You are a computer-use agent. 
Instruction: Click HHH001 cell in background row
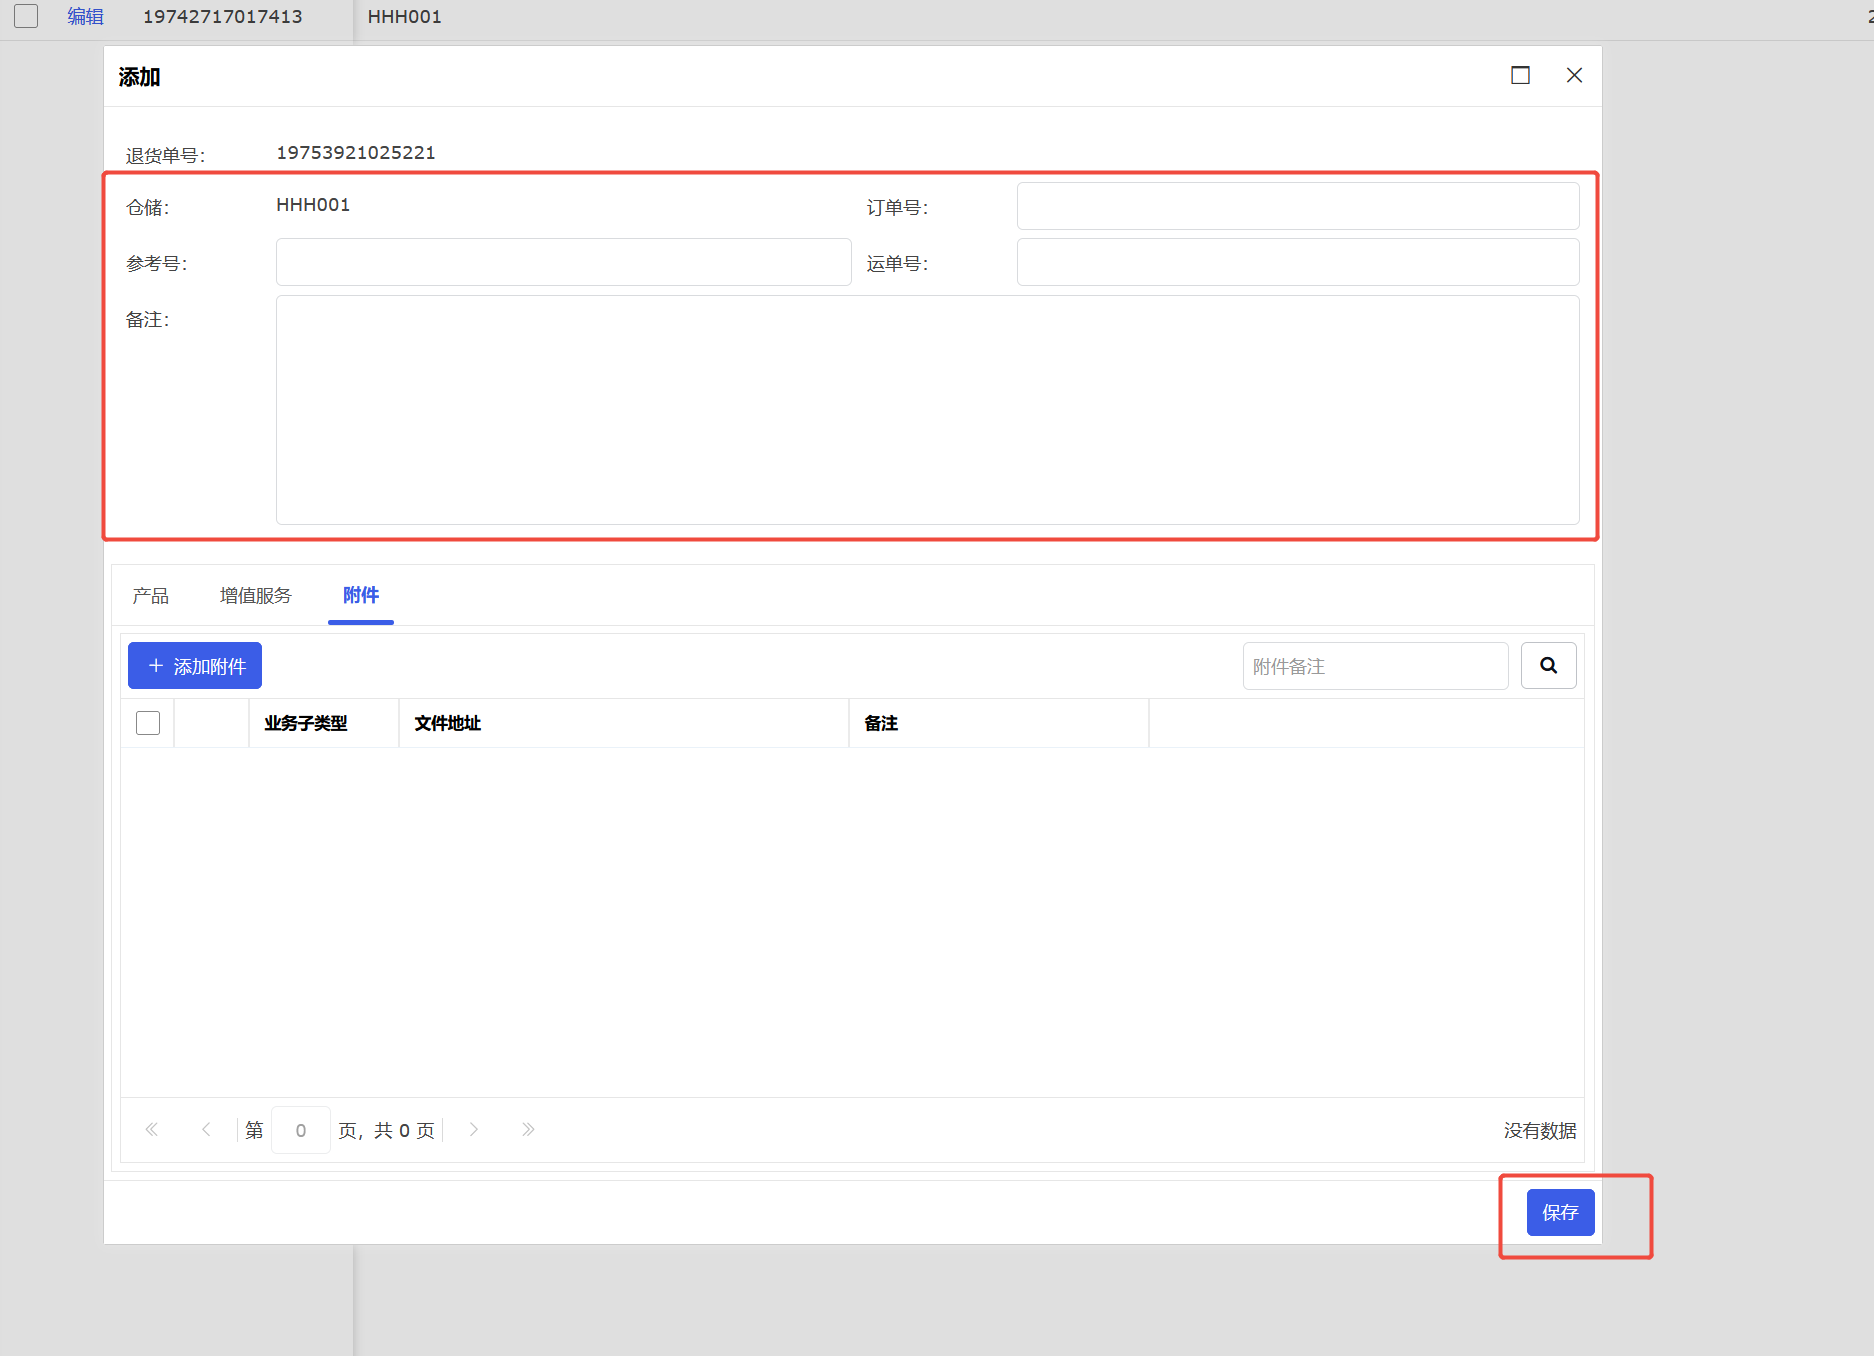click(x=405, y=17)
